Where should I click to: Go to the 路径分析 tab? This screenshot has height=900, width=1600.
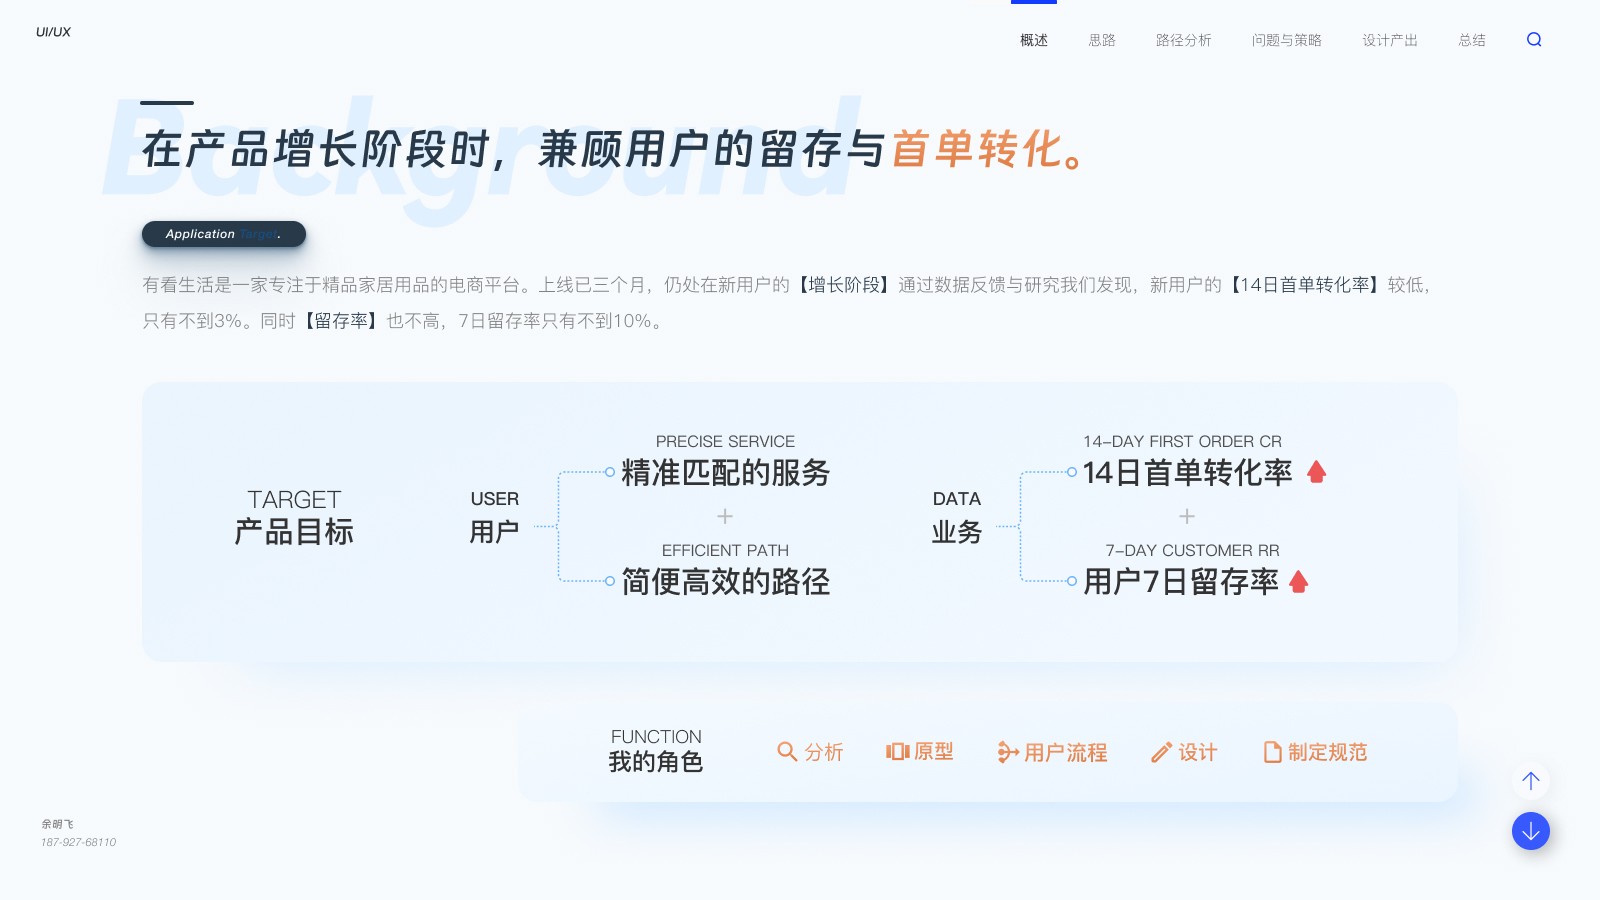pos(1184,40)
